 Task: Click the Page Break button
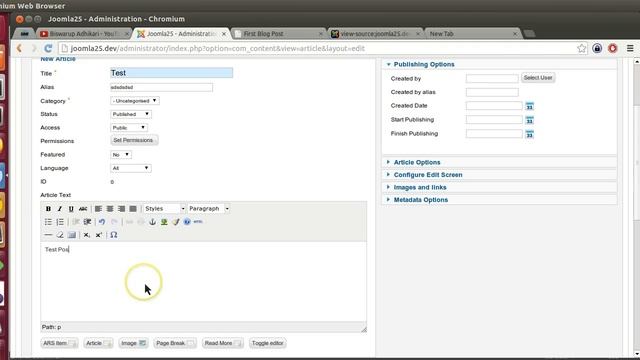coord(175,343)
